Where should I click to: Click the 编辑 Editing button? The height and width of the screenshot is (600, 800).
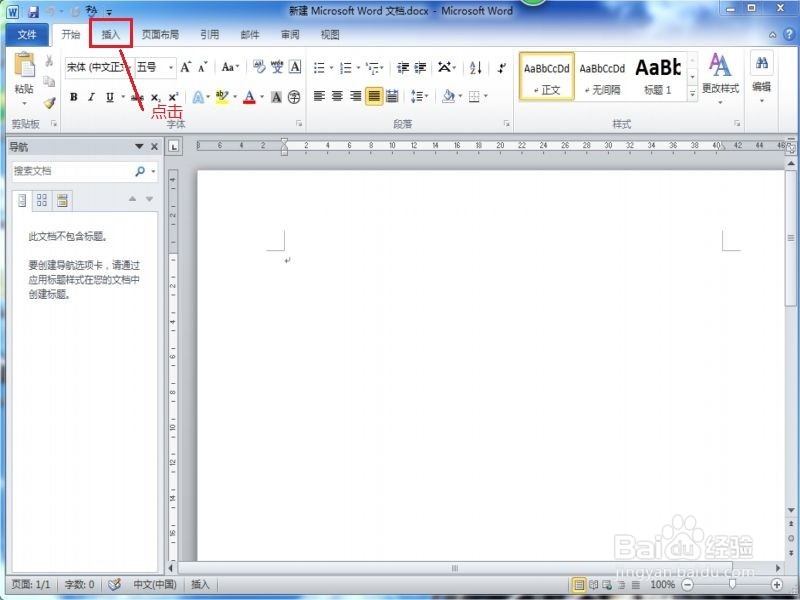(762, 78)
